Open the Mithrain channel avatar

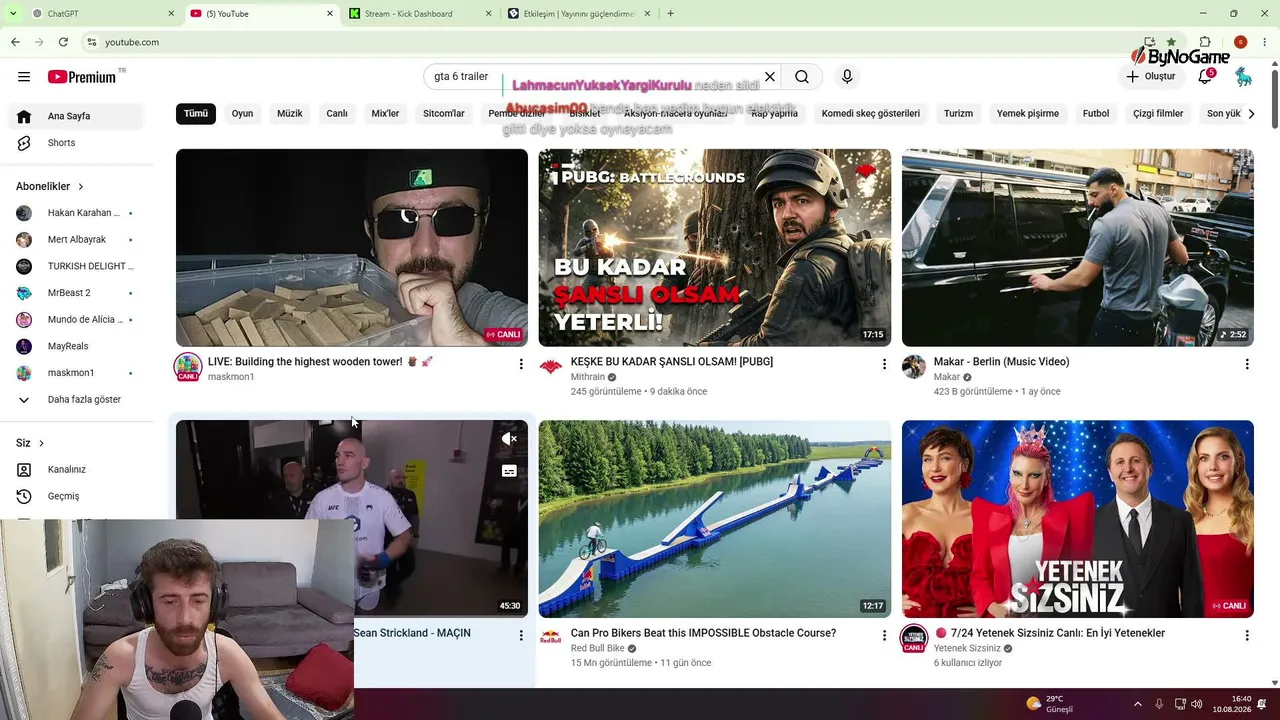point(551,367)
